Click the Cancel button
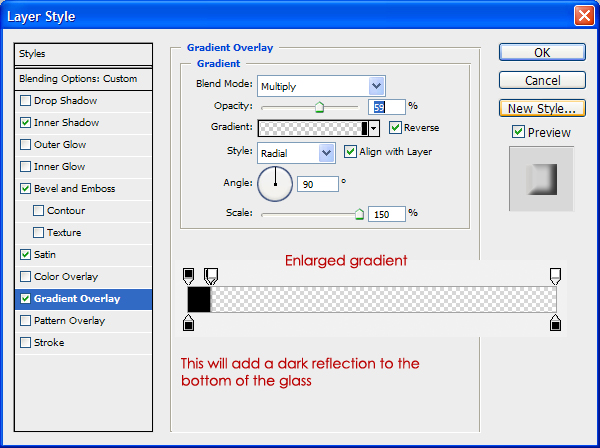 click(x=542, y=80)
